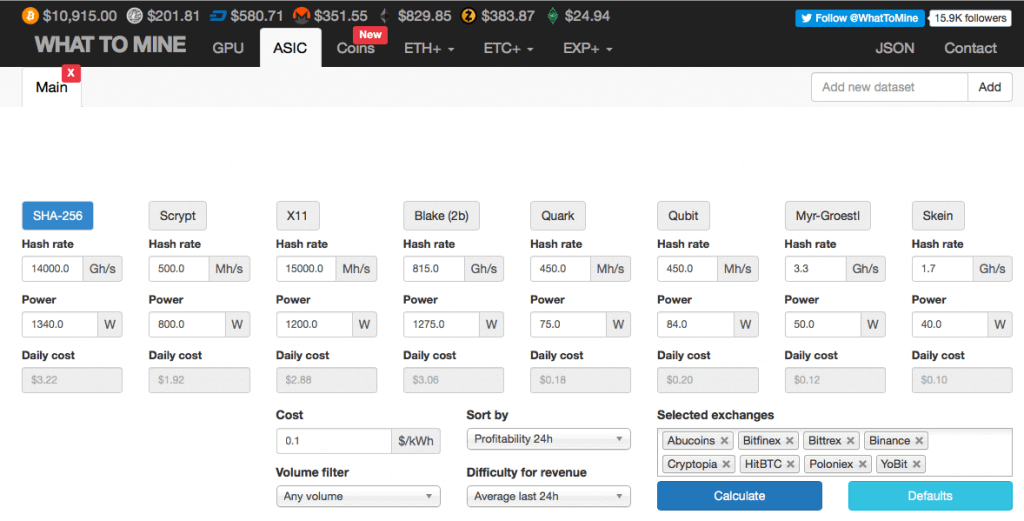The width and height of the screenshot is (1024, 521).
Task: Click the Monero icon next to $351.55
Action: [300, 16]
